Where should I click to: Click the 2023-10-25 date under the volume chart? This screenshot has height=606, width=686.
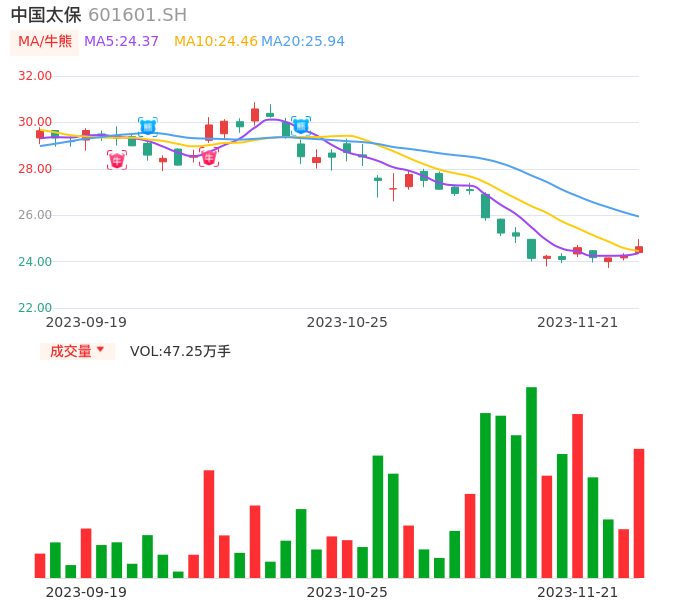pos(347,592)
